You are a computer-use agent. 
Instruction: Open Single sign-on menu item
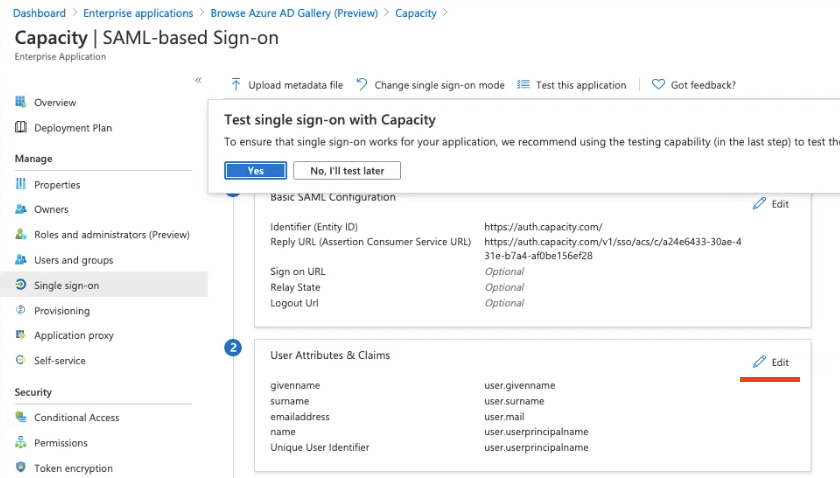point(66,286)
